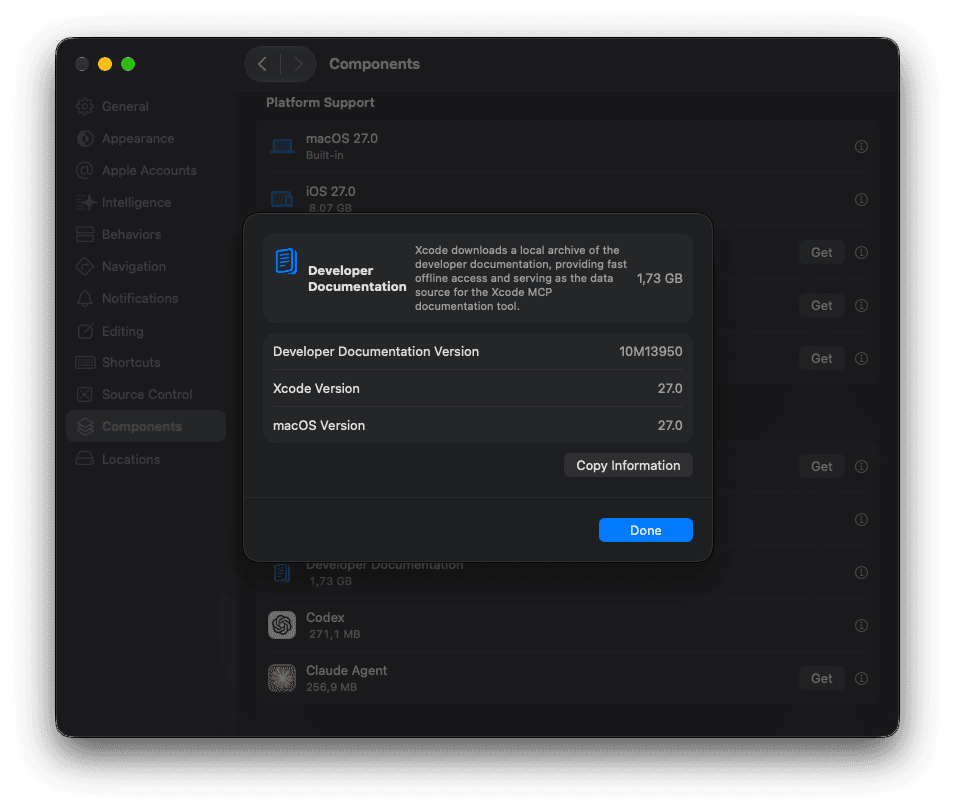
Task: Click the macOS Version row label
Action: (319, 426)
